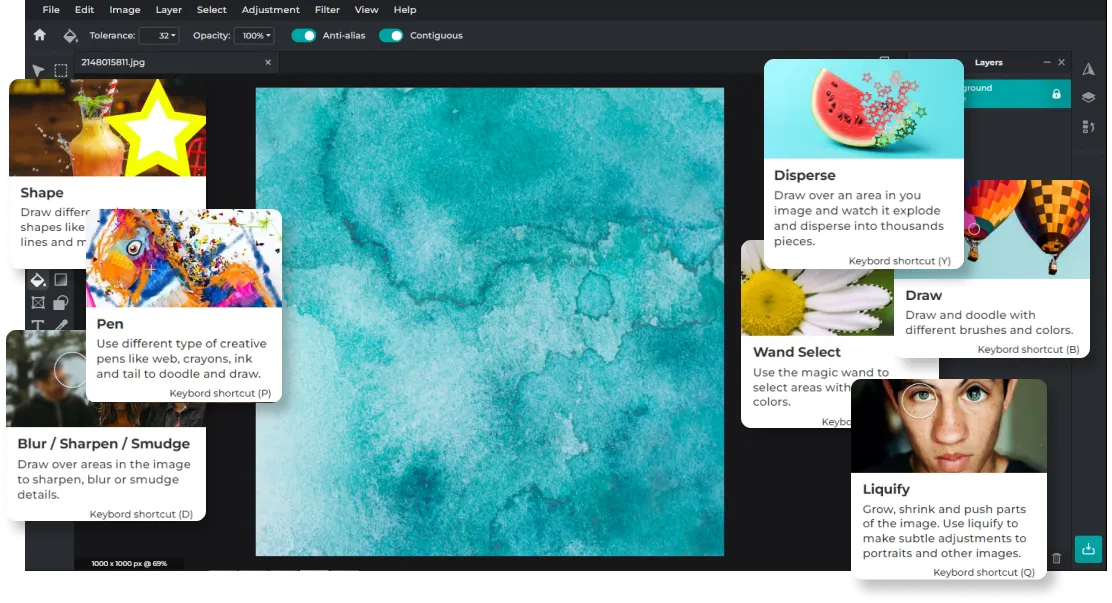The height and width of the screenshot is (603, 1112).
Task: Click the "Liquify" card heading
Action: click(886, 489)
